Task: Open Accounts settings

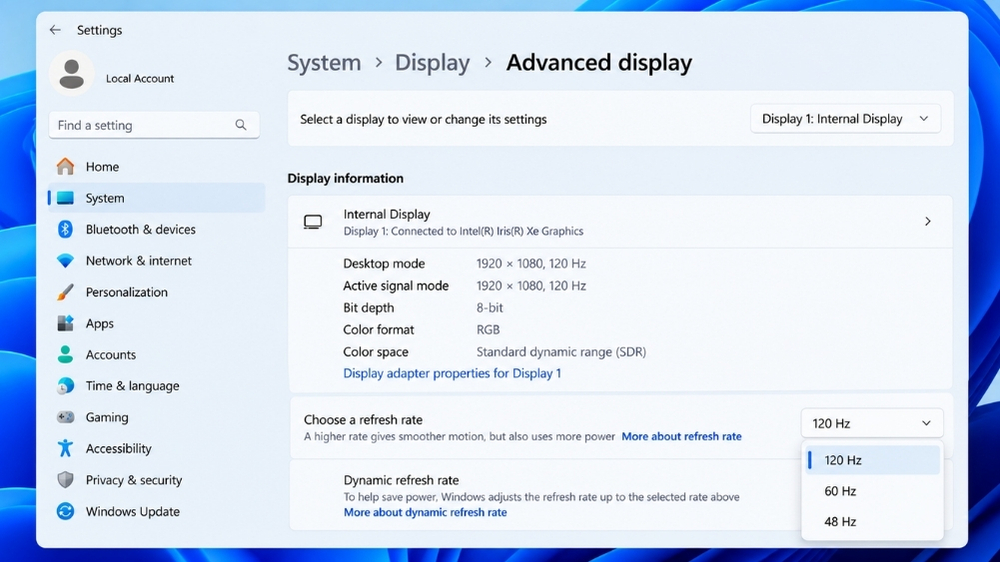Action: 156,355
